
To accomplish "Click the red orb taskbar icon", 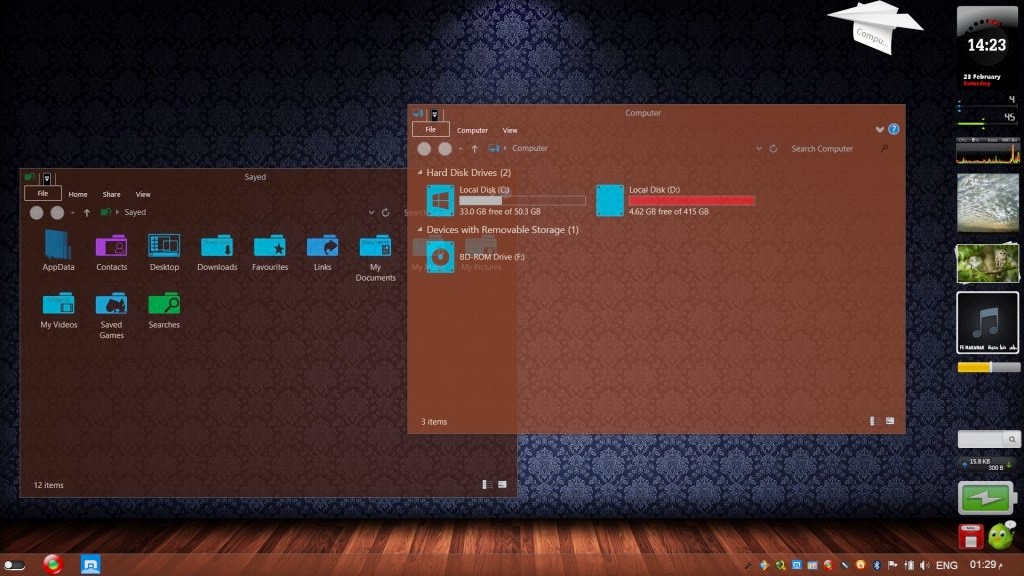I will click(x=53, y=564).
